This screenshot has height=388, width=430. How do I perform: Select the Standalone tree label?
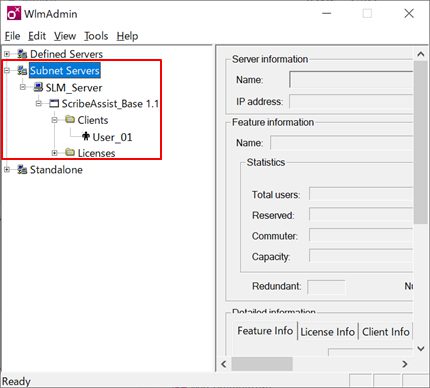(x=56, y=170)
